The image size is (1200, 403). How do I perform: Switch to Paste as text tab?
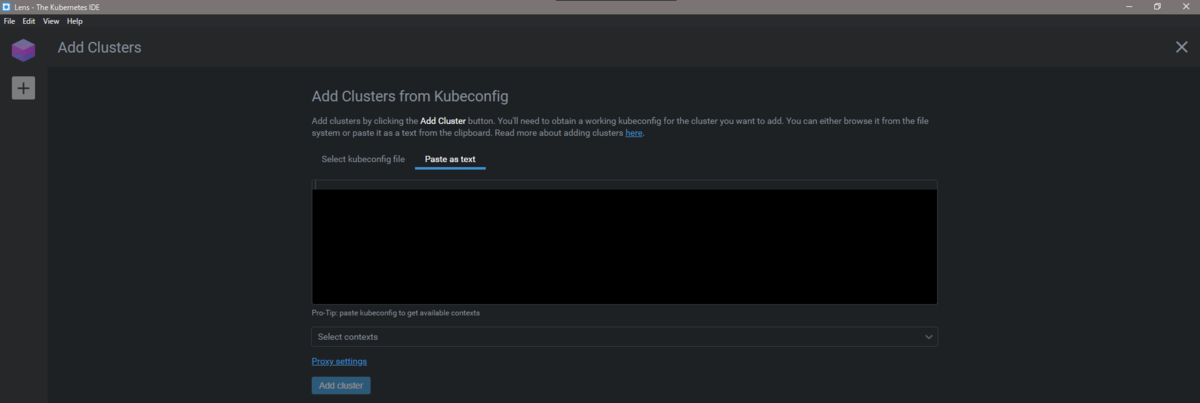click(450, 159)
